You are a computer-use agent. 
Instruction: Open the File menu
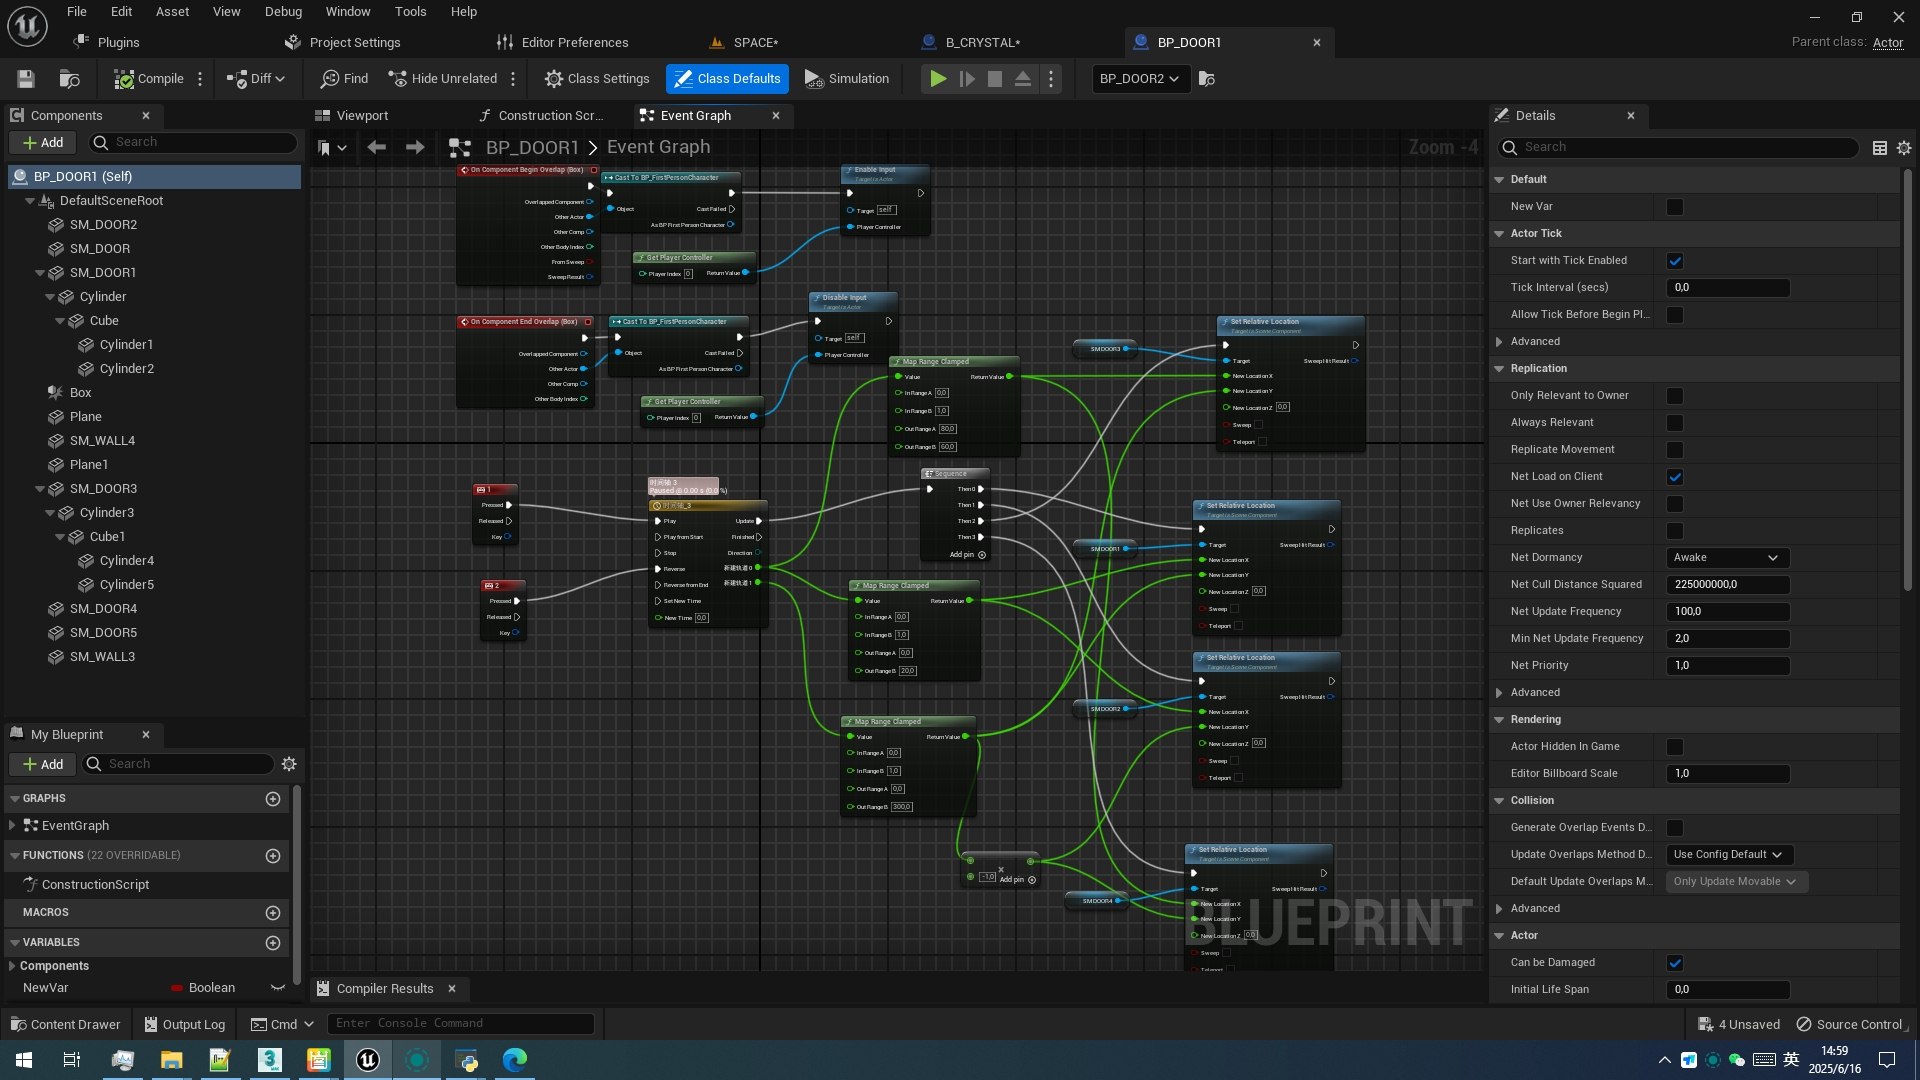pos(77,12)
